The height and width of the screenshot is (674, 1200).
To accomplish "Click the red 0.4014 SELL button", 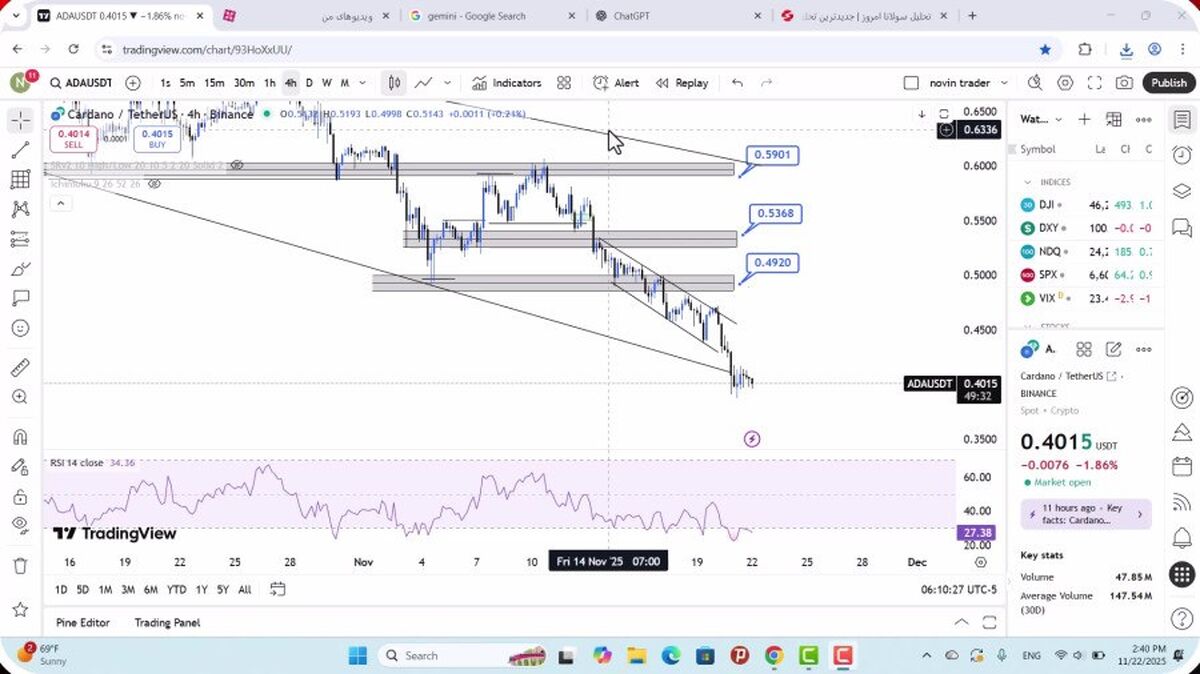I will [73, 139].
